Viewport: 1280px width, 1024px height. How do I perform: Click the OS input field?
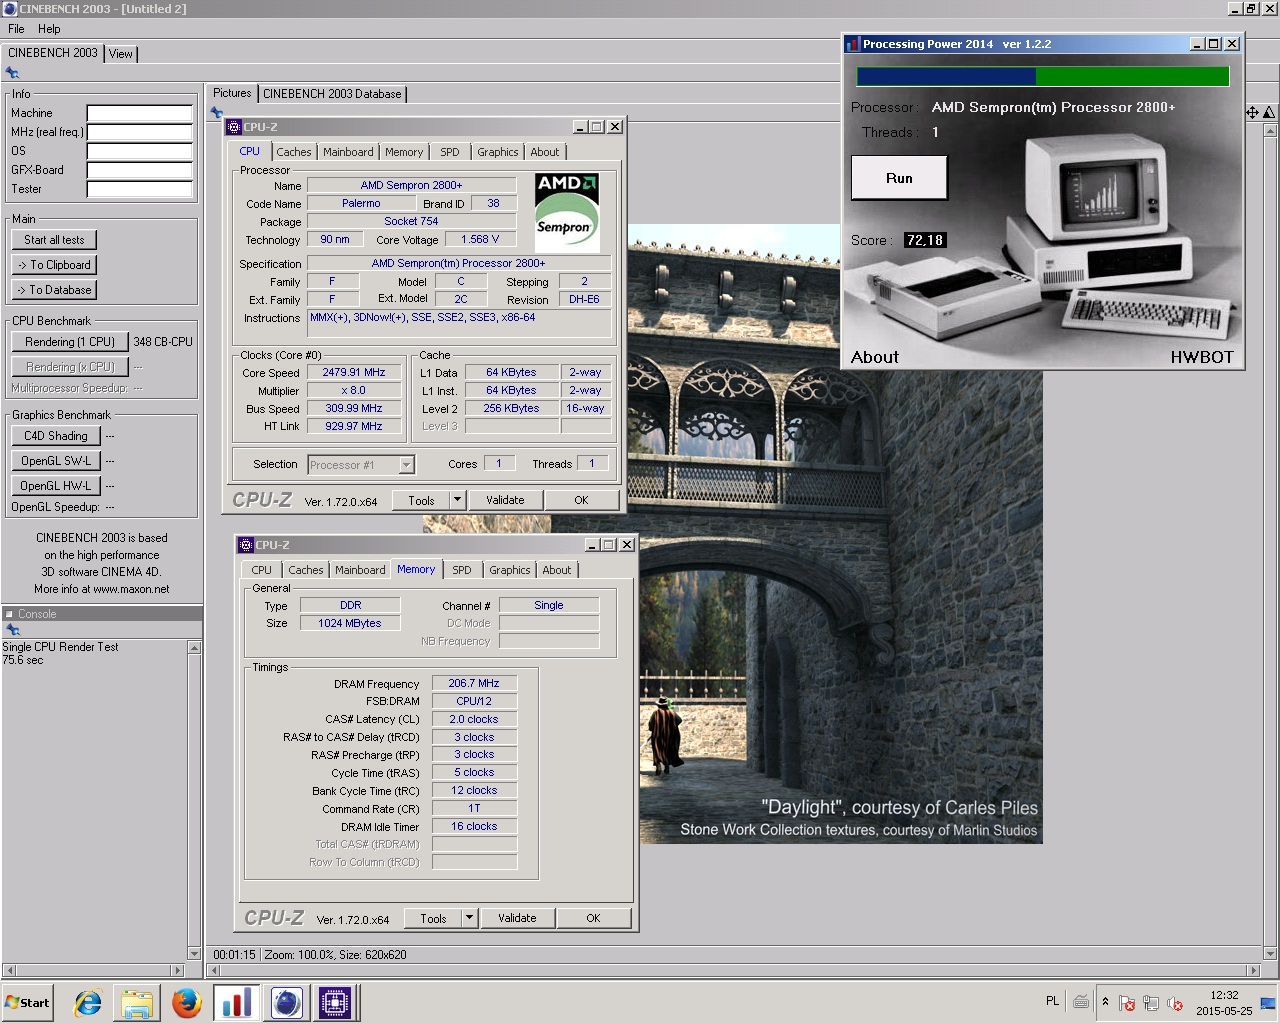[x=140, y=151]
